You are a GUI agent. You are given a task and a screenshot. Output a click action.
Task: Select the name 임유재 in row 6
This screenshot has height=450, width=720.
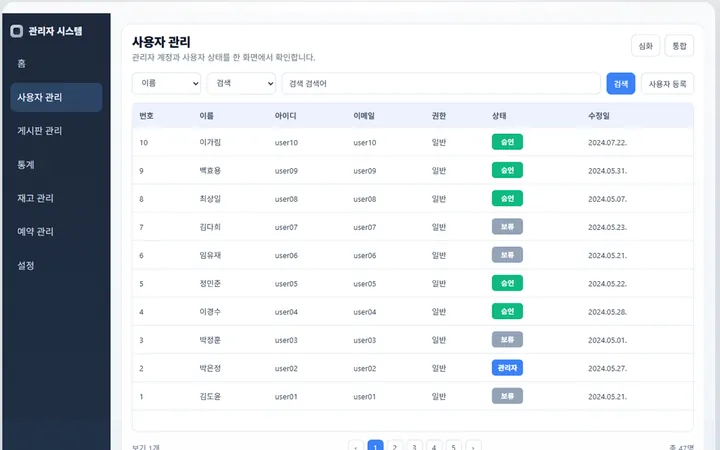tap(210, 255)
